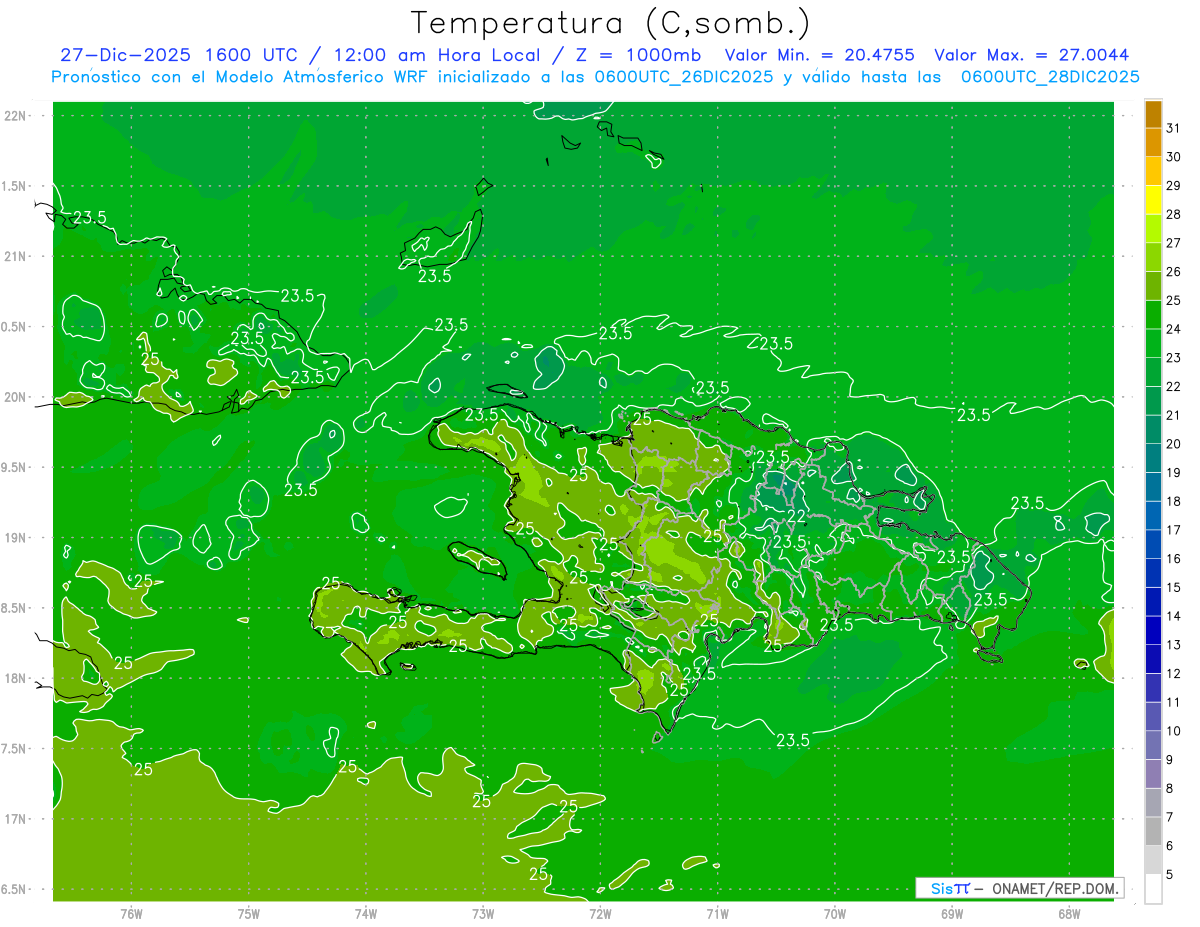Click the legend value '28'
Image resolution: width=1200 pixels, height=927 pixels.
tap(1174, 214)
